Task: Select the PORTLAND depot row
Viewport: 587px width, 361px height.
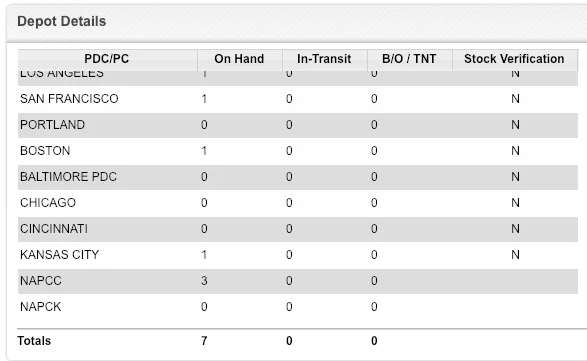Action: (298, 125)
